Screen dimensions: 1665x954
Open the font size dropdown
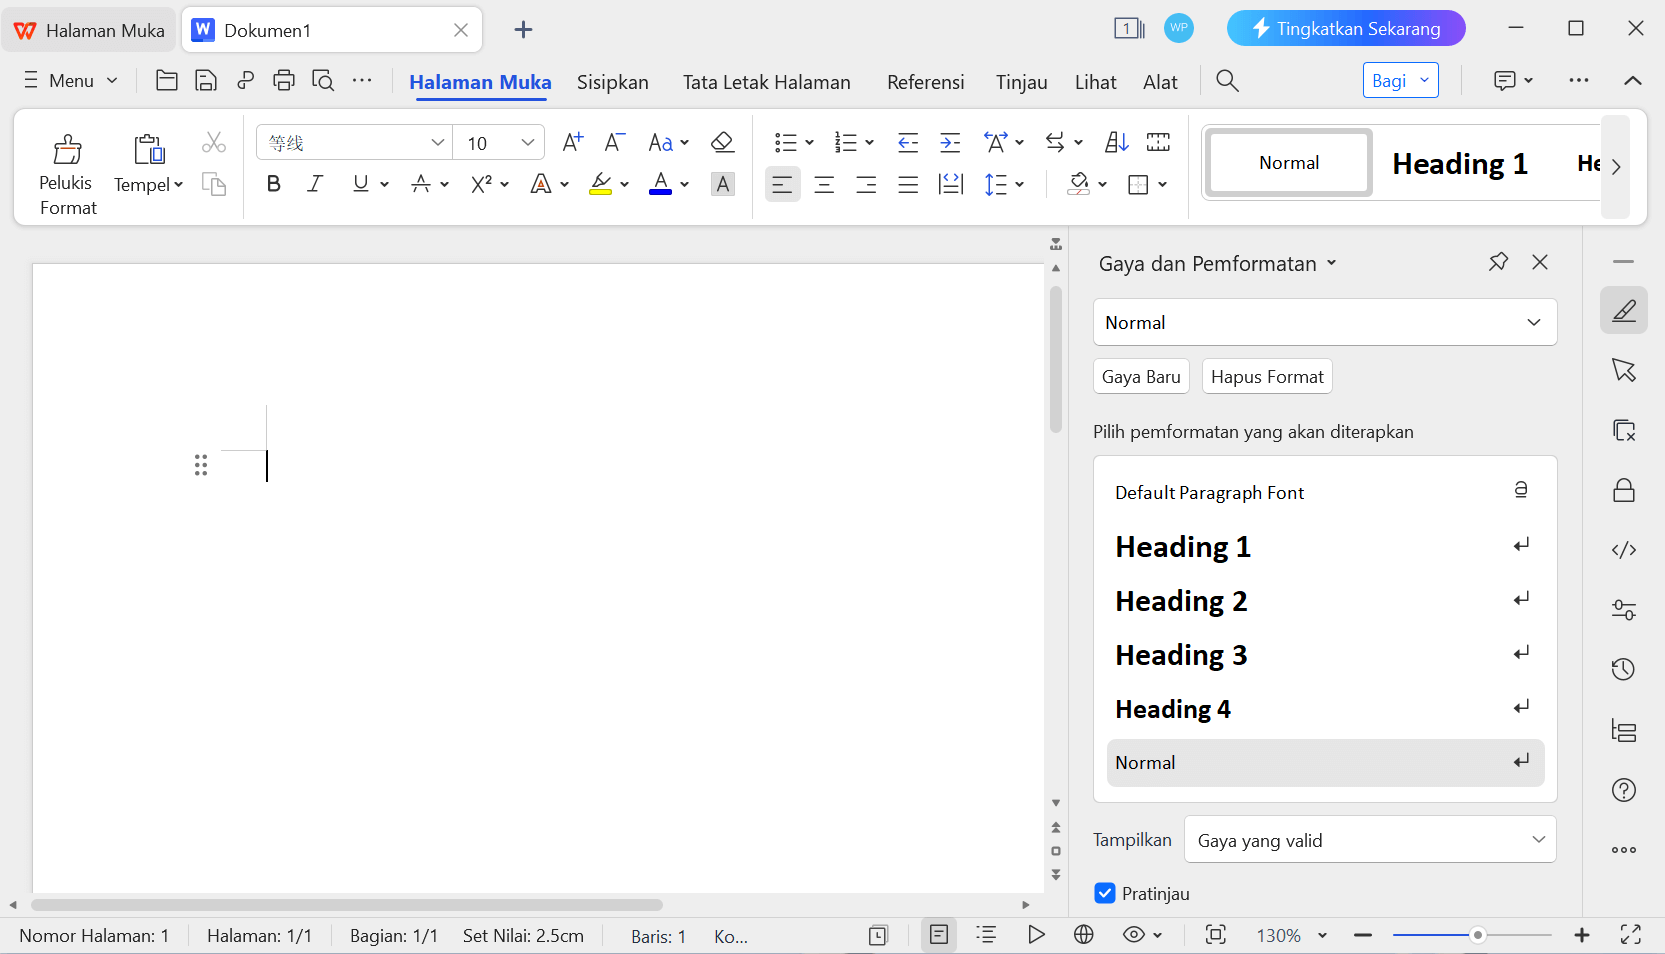(x=527, y=143)
